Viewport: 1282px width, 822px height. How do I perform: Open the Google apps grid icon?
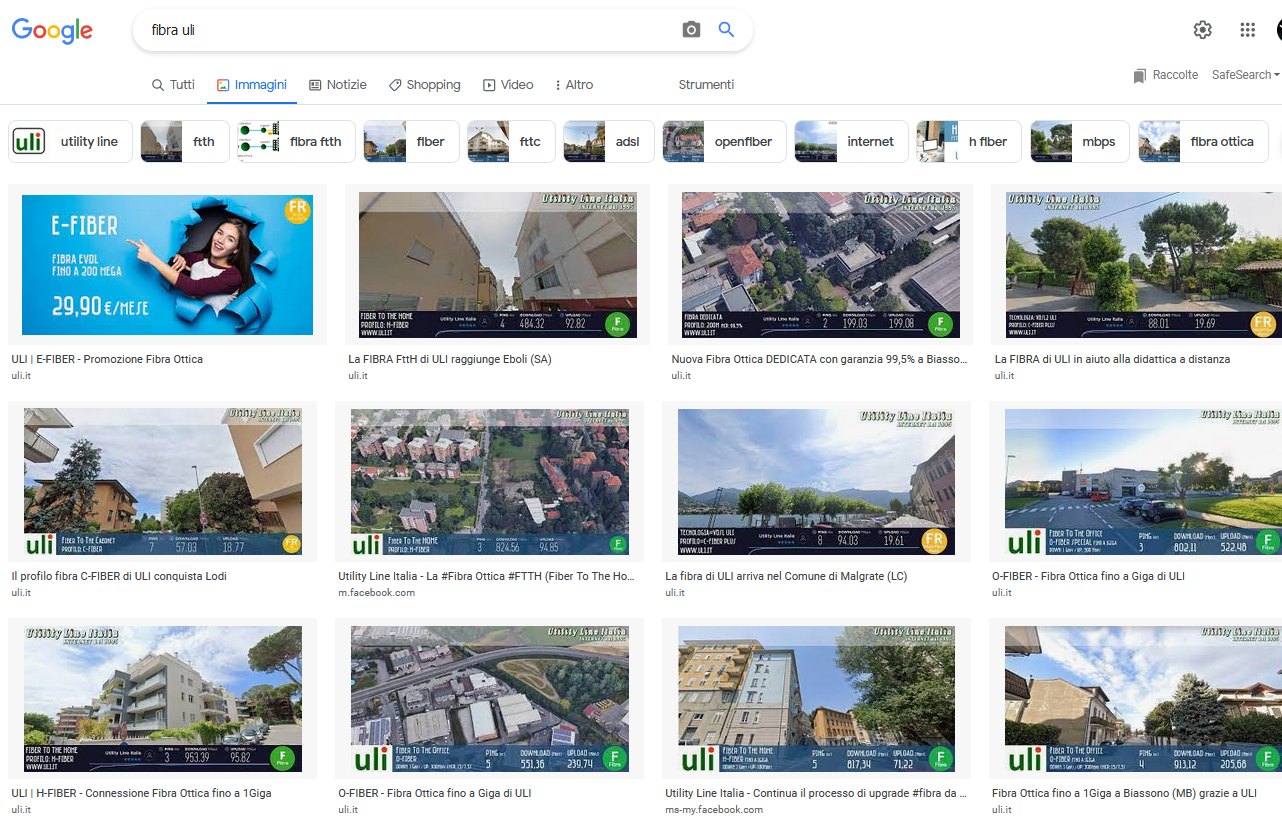click(x=1247, y=30)
